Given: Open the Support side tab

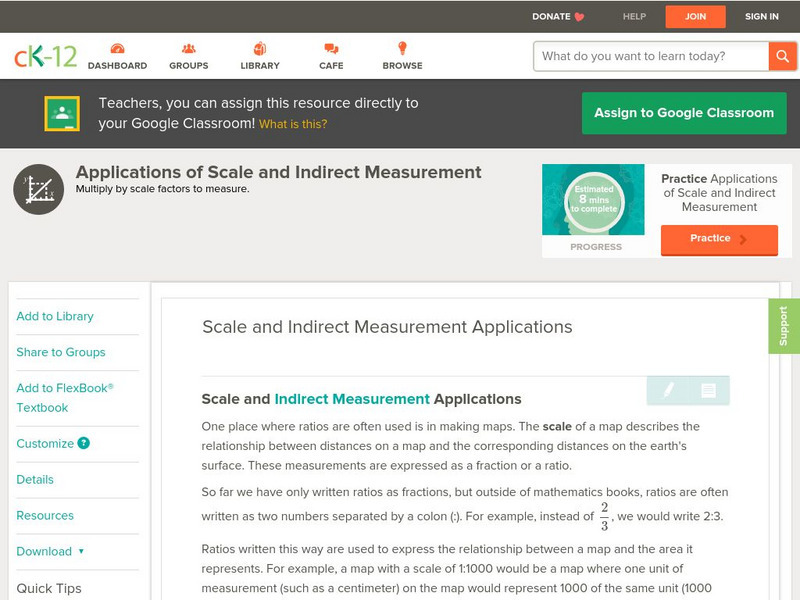Looking at the screenshot, I should [x=783, y=326].
